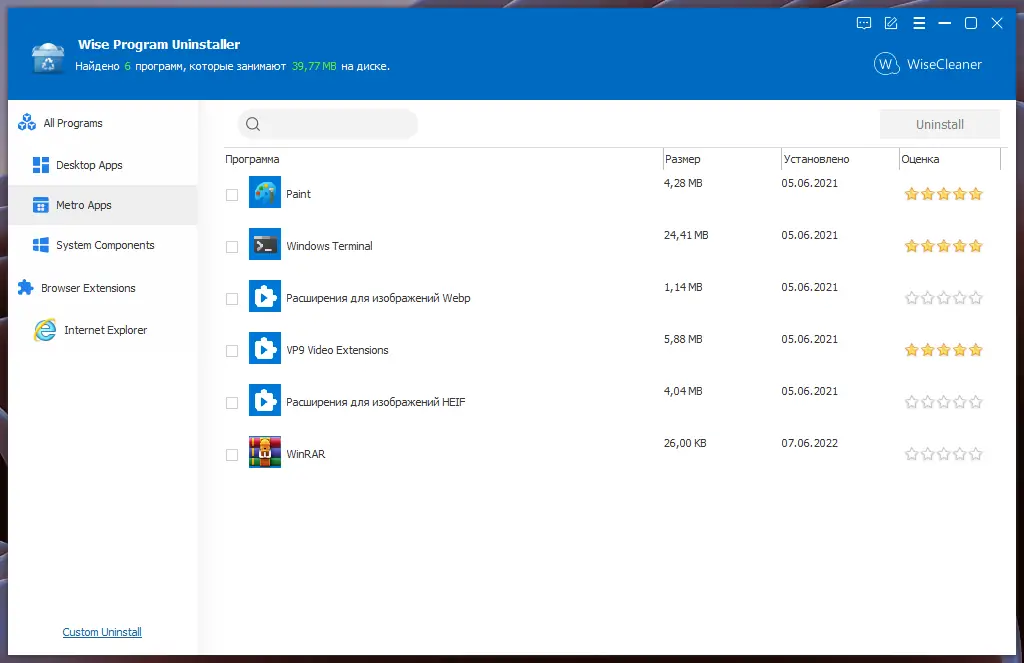Click the WinRAR icon in the program list
Image resolution: width=1024 pixels, height=663 pixels.
[x=265, y=452]
